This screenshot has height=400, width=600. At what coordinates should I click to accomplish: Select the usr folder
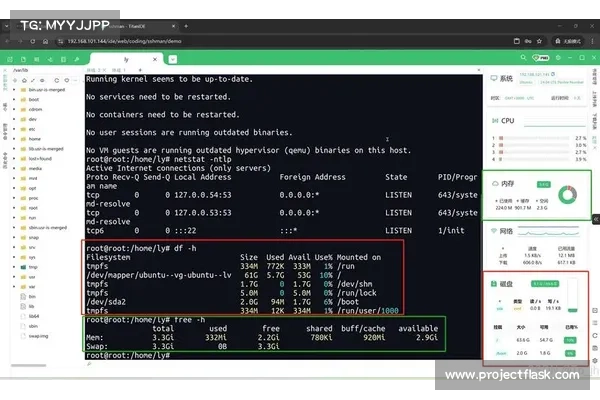tap(32, 277)
